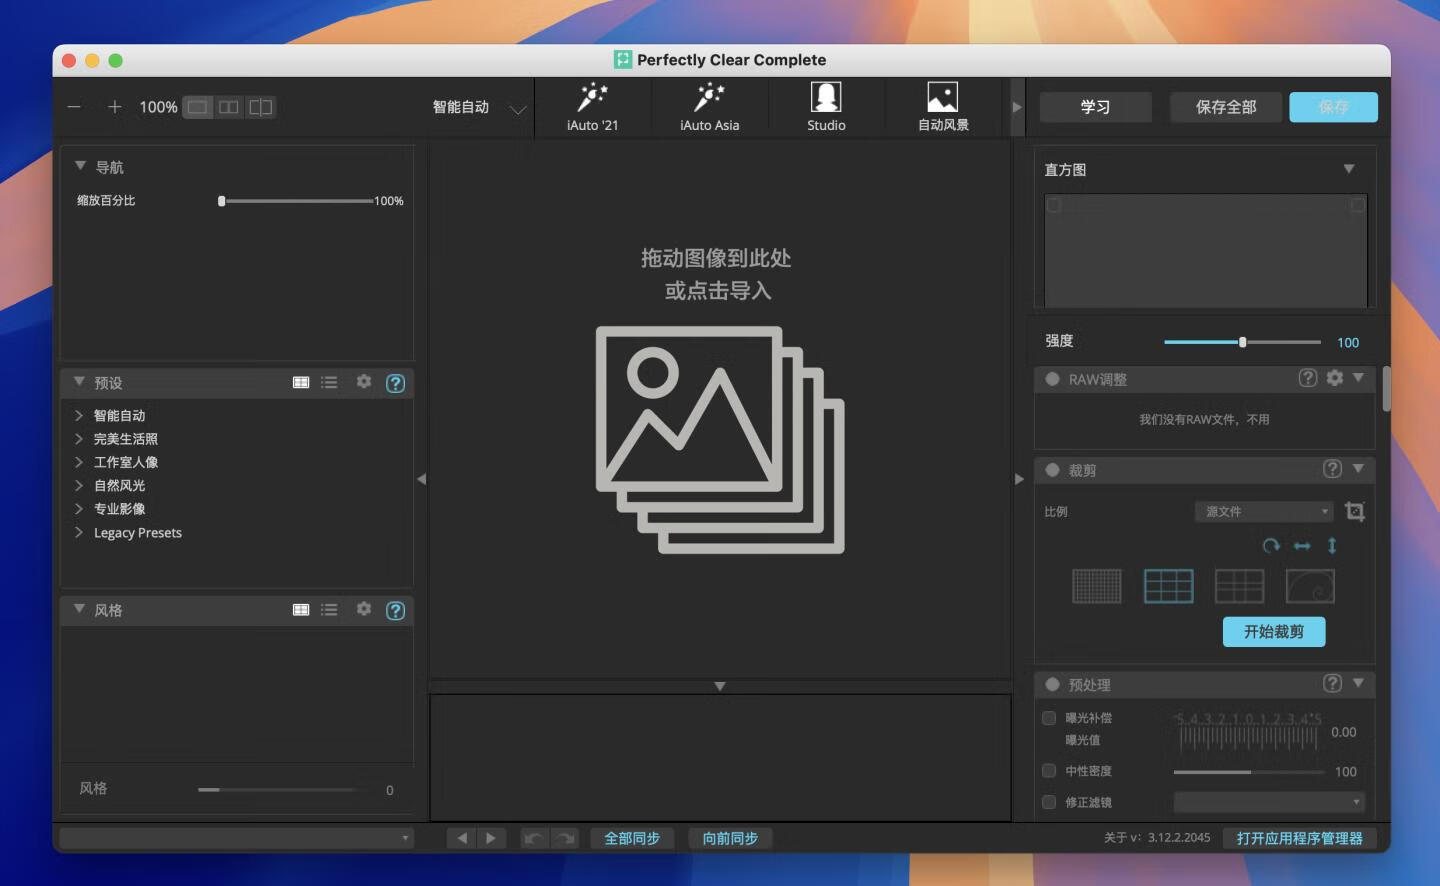Redo the last adjustment
This screenshot has height=886, width=1440.
pyautogui.click(x=565, y=838)
